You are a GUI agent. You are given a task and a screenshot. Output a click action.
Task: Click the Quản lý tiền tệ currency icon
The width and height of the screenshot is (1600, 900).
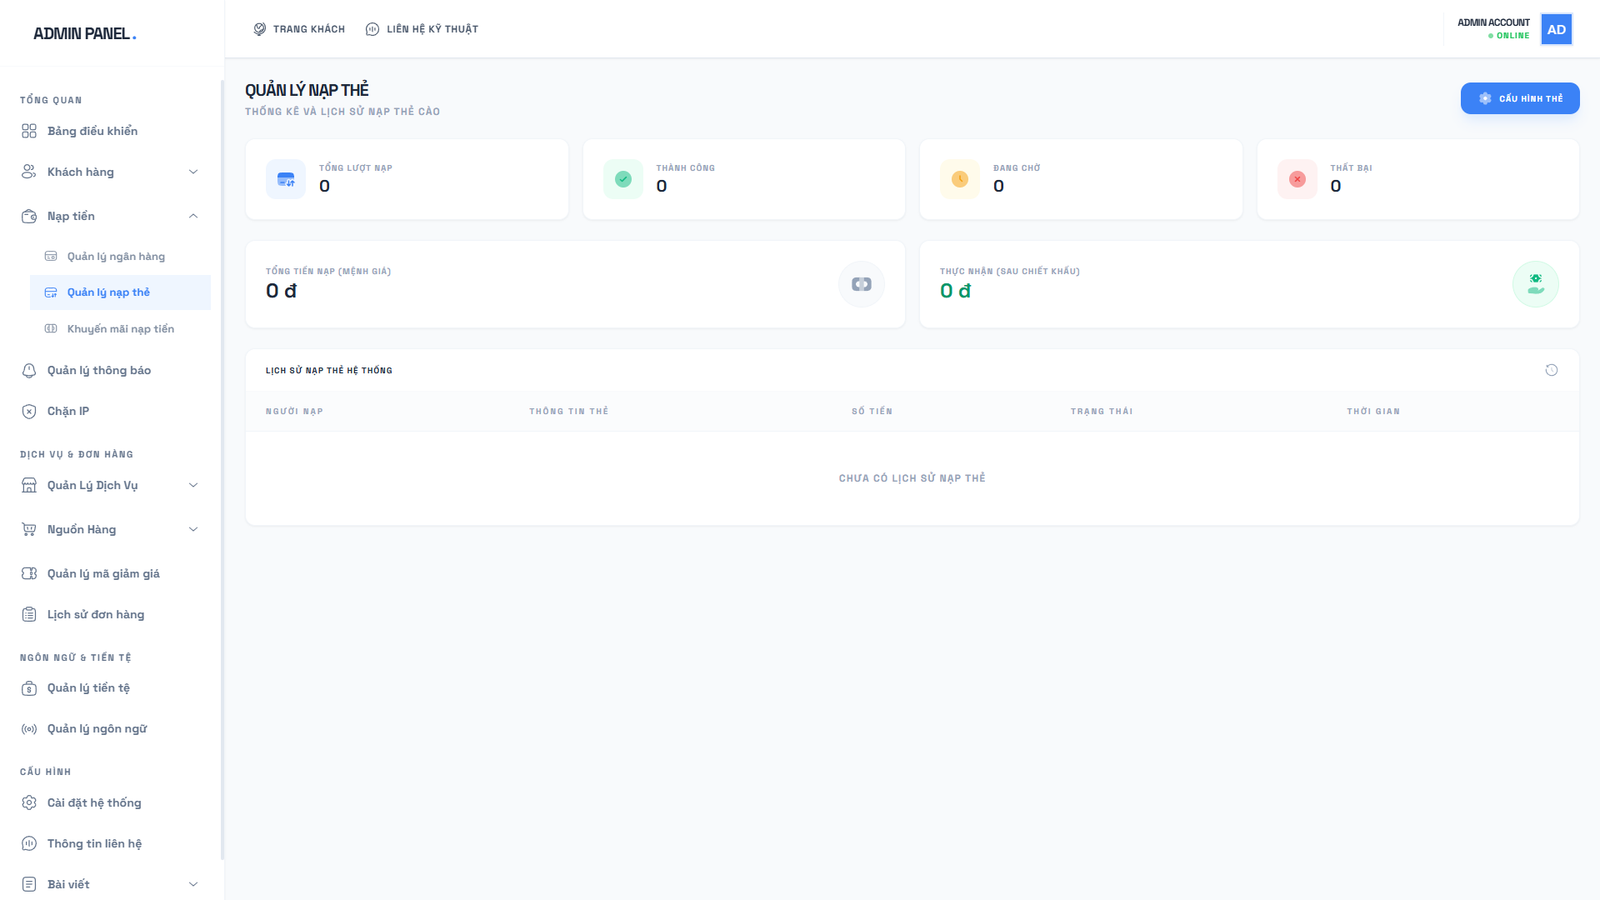pyautogui.click(x=29, y=688)
